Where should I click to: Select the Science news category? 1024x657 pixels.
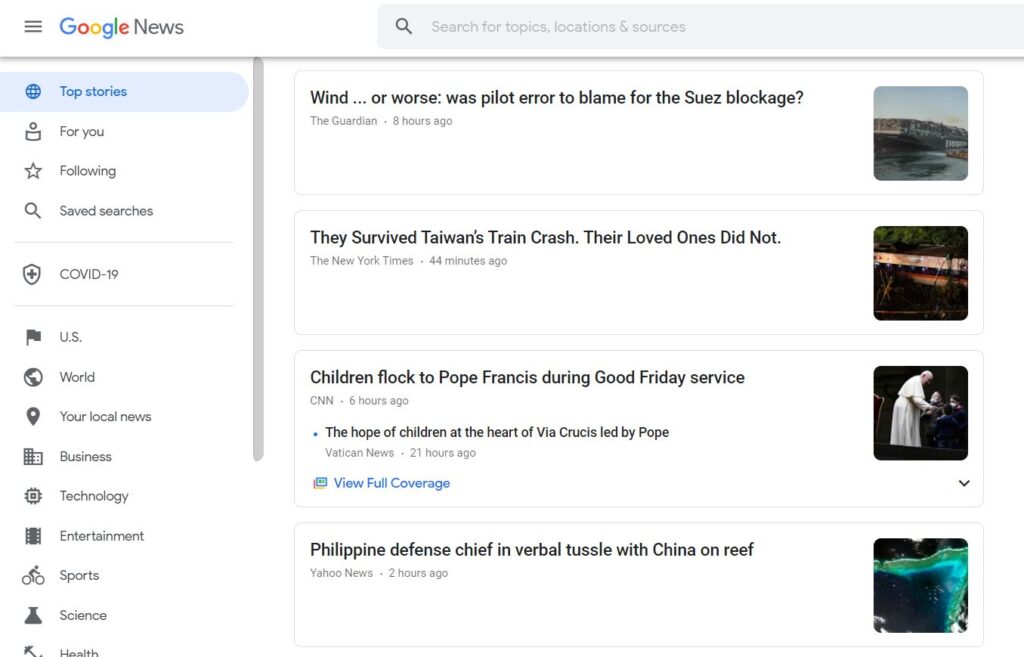(83, 615)
